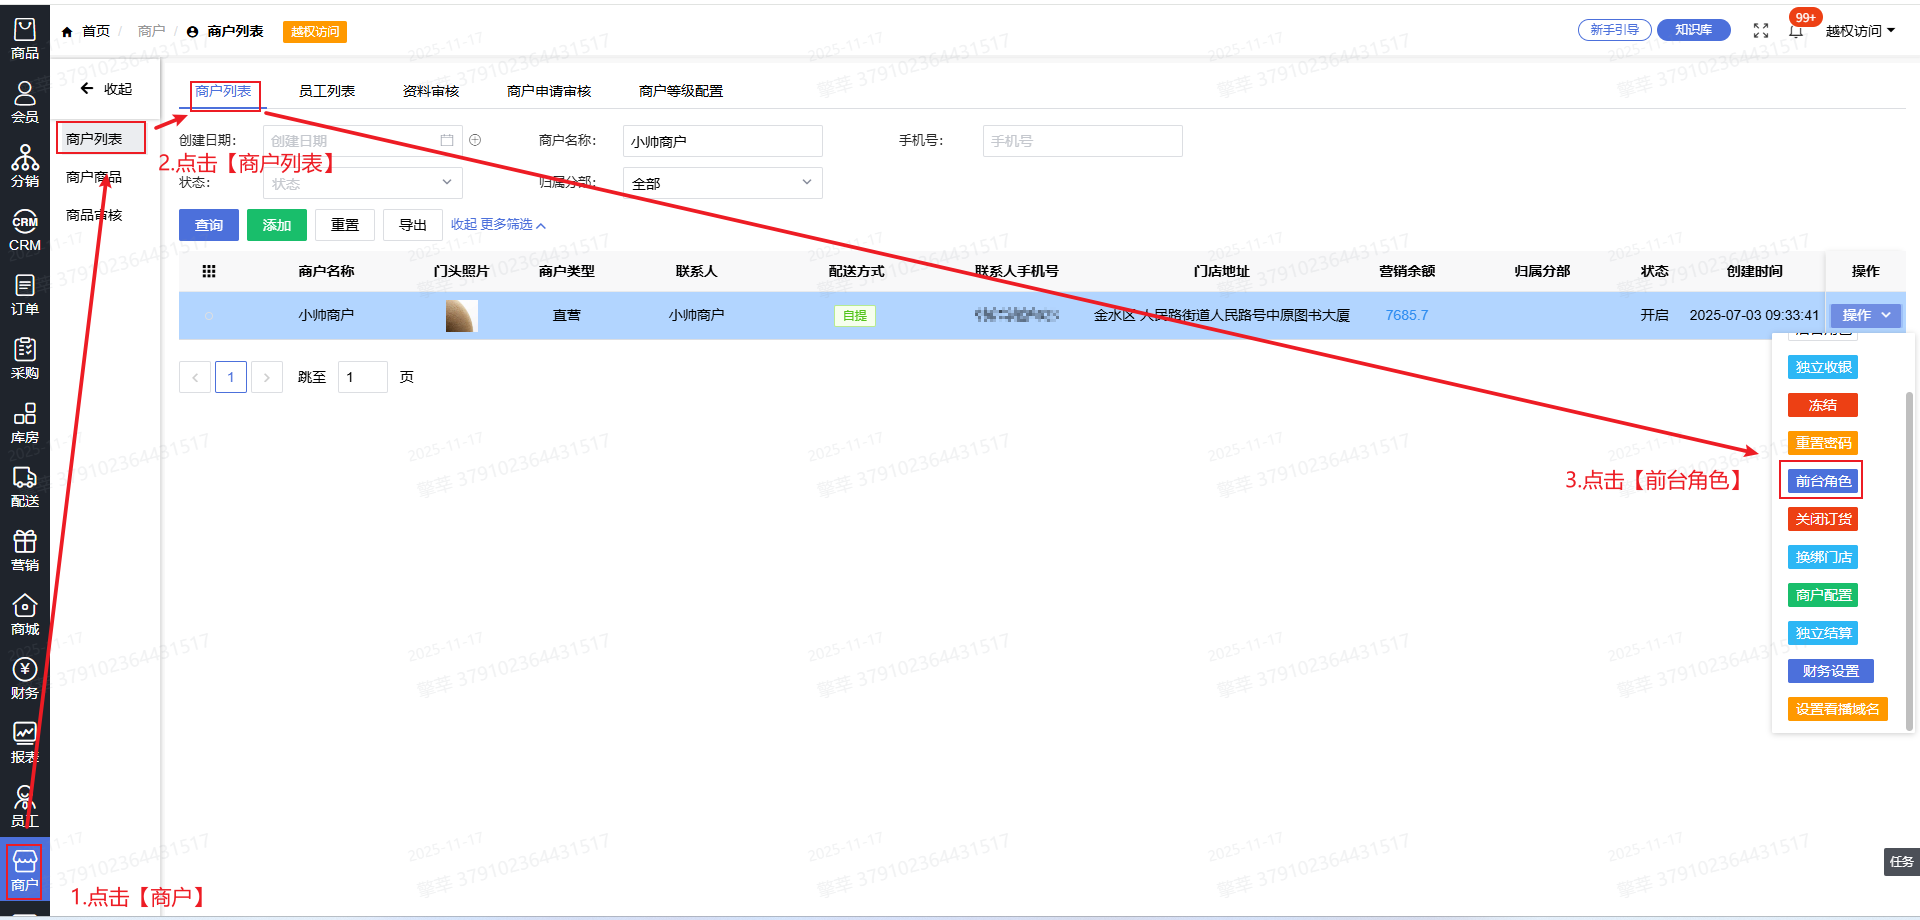Viewport: 1920px width, 920px height.
Task: Switch to the 员工列表 tab
Action: pos(327,91)
